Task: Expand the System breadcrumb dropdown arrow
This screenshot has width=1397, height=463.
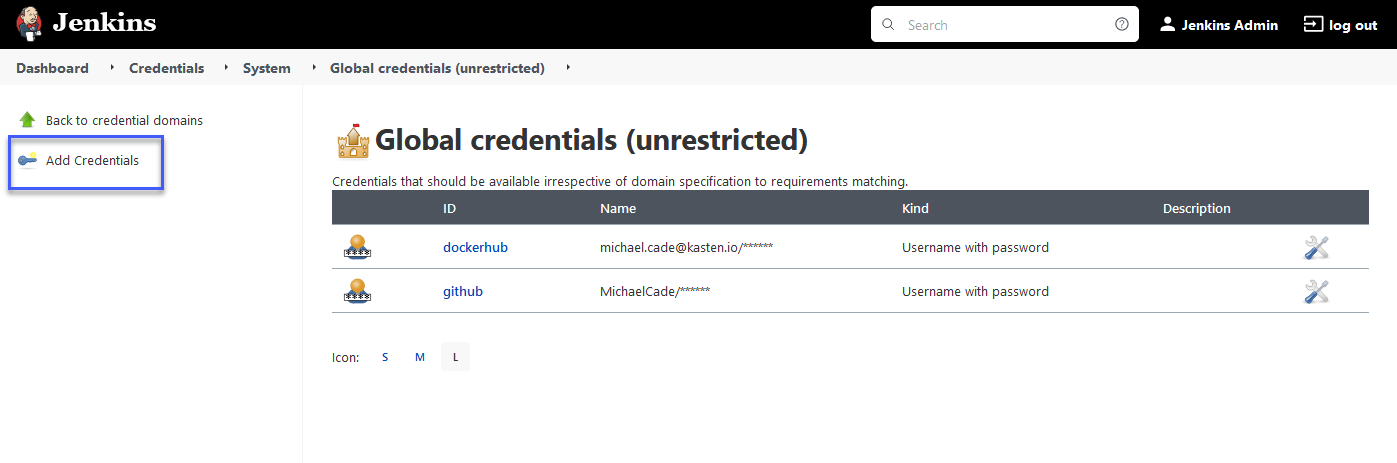Action: (314, 68)
